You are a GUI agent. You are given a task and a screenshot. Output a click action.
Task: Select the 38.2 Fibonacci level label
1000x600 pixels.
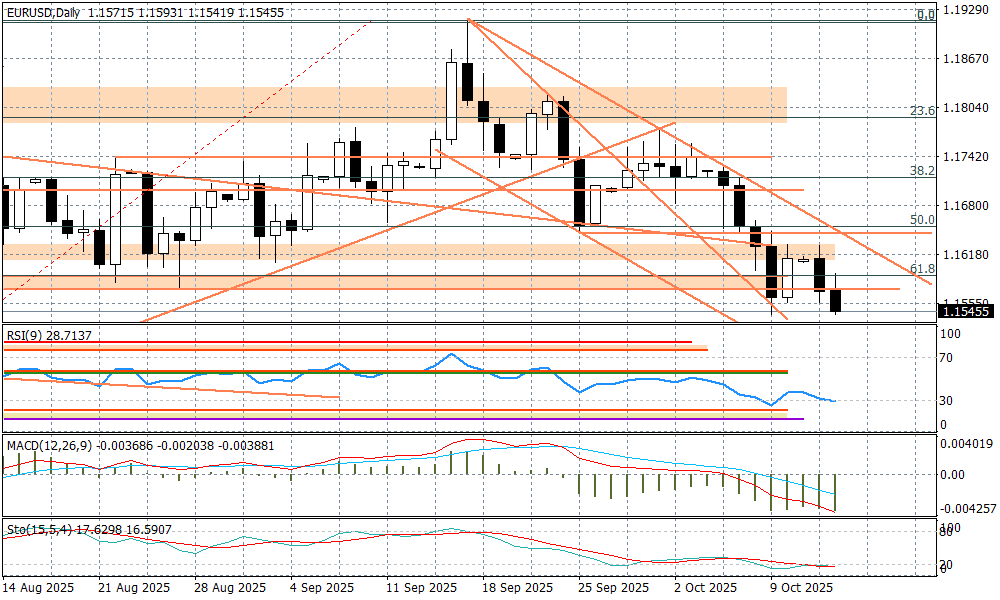point(923,171)
